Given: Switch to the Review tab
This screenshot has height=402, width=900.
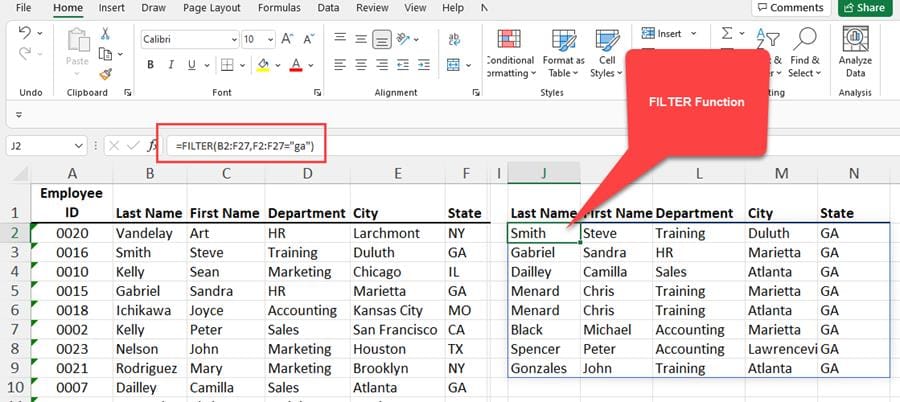Looking at the screenshot, I should click(x=372, y=8).
